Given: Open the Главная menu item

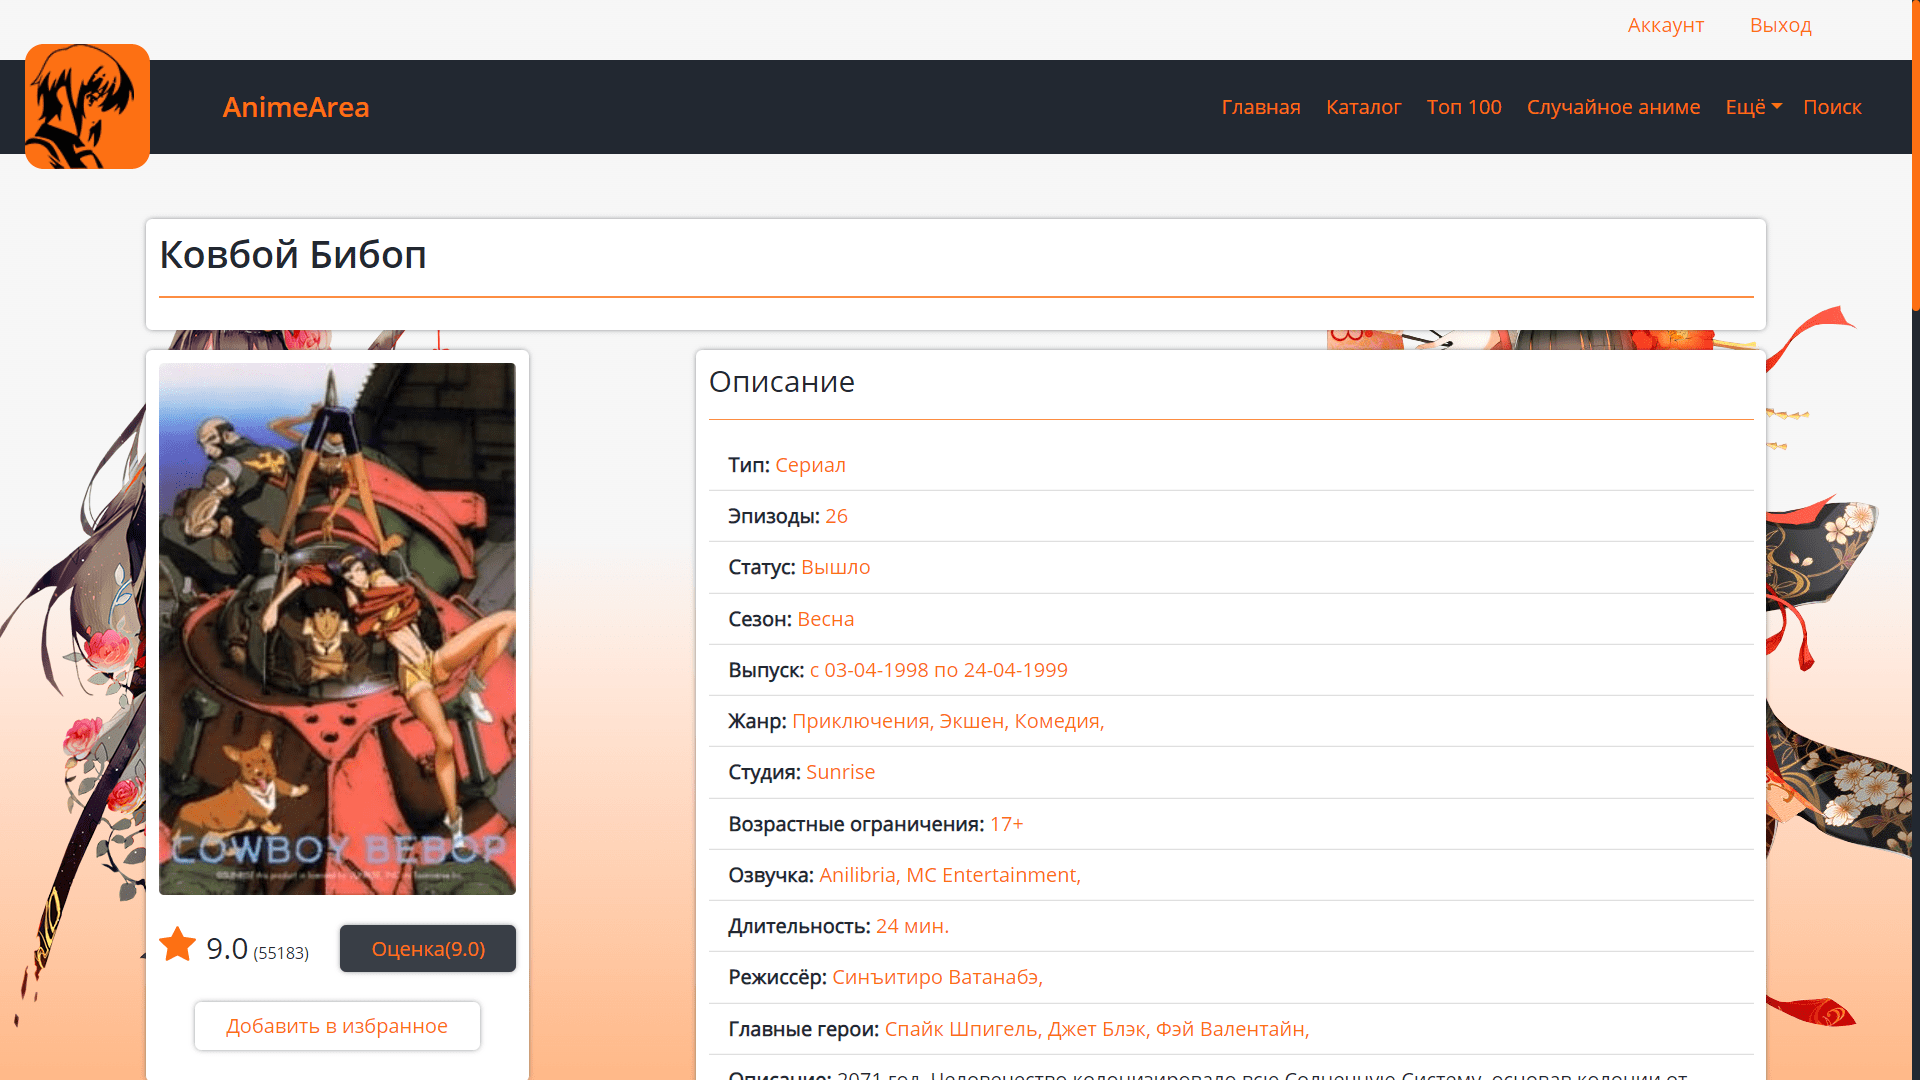Looking at the screenshot, I should [x=1260, y=107].
